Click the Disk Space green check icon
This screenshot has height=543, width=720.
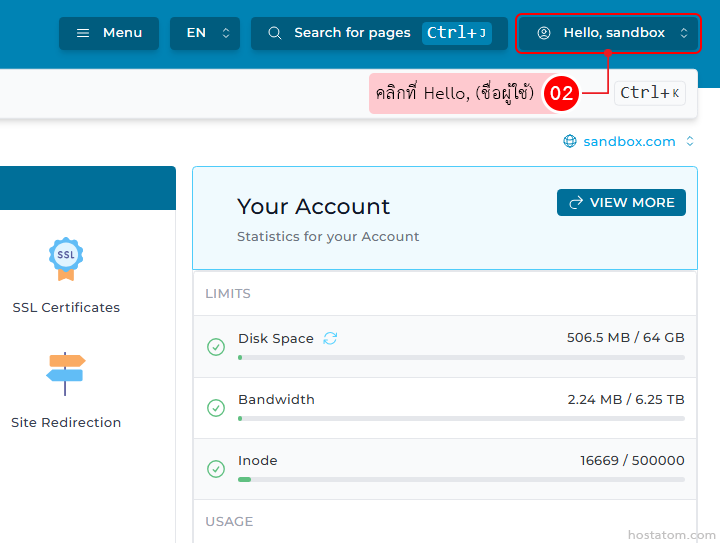coord(215,347)
